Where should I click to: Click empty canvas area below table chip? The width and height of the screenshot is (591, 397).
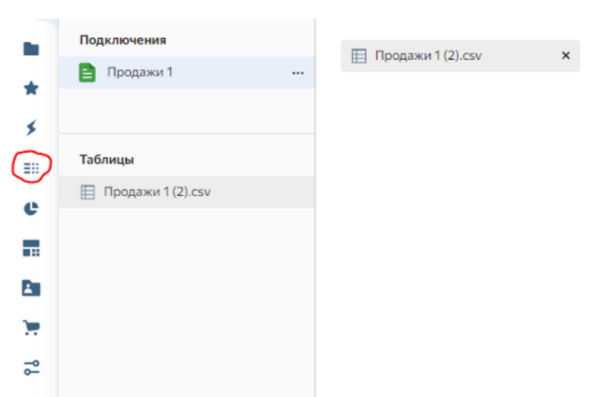pyautogui.click(x=460, y=226)
